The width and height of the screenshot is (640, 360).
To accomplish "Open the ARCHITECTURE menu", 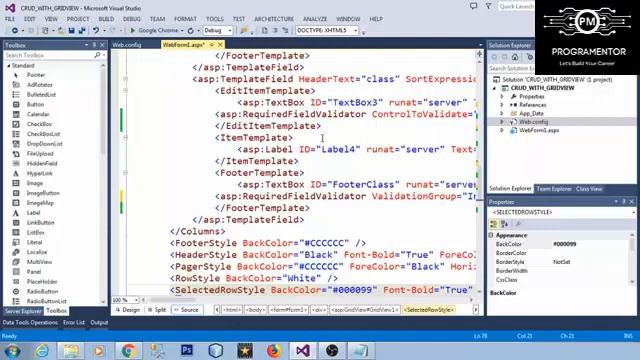I will coord(274,19).
